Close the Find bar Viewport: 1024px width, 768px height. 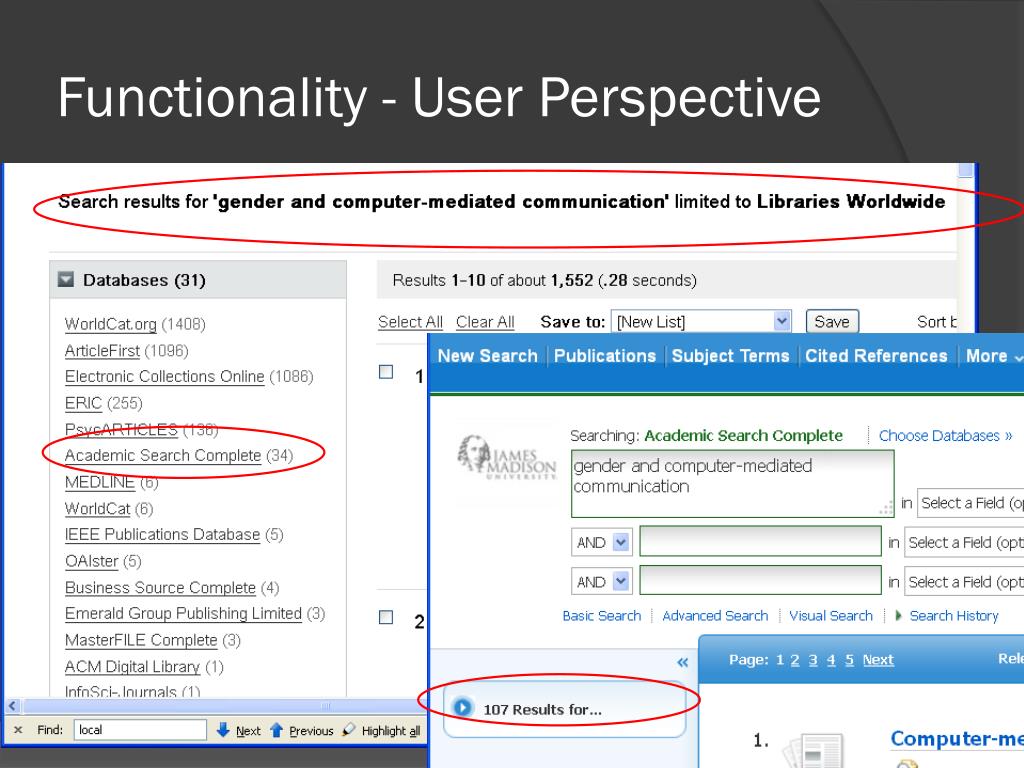(x=18, y=730)
